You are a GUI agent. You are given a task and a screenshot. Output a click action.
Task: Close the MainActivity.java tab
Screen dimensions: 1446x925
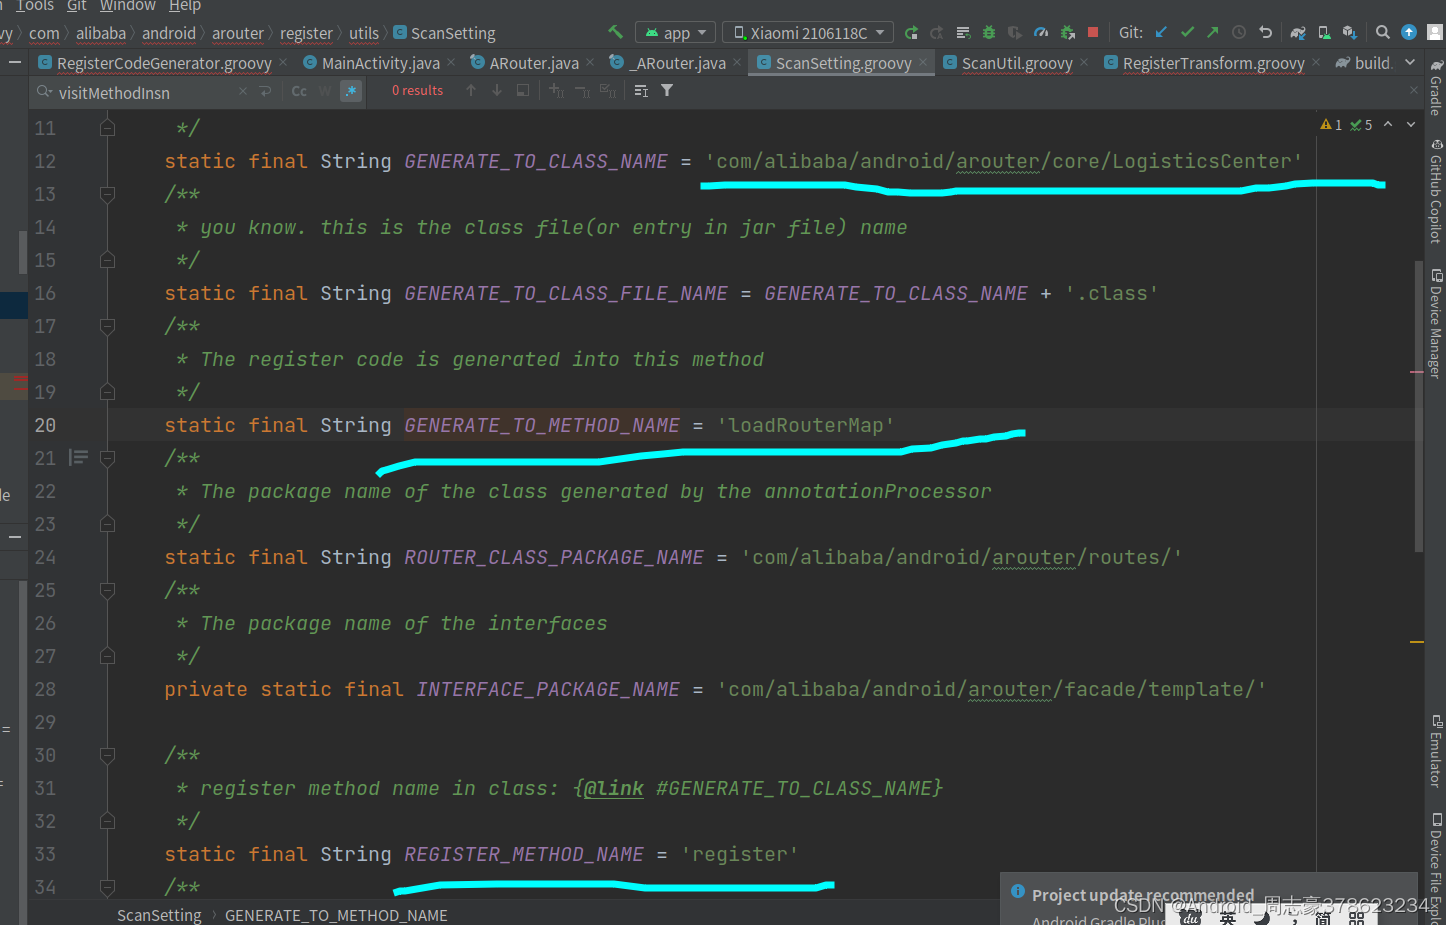pos(451,63)
